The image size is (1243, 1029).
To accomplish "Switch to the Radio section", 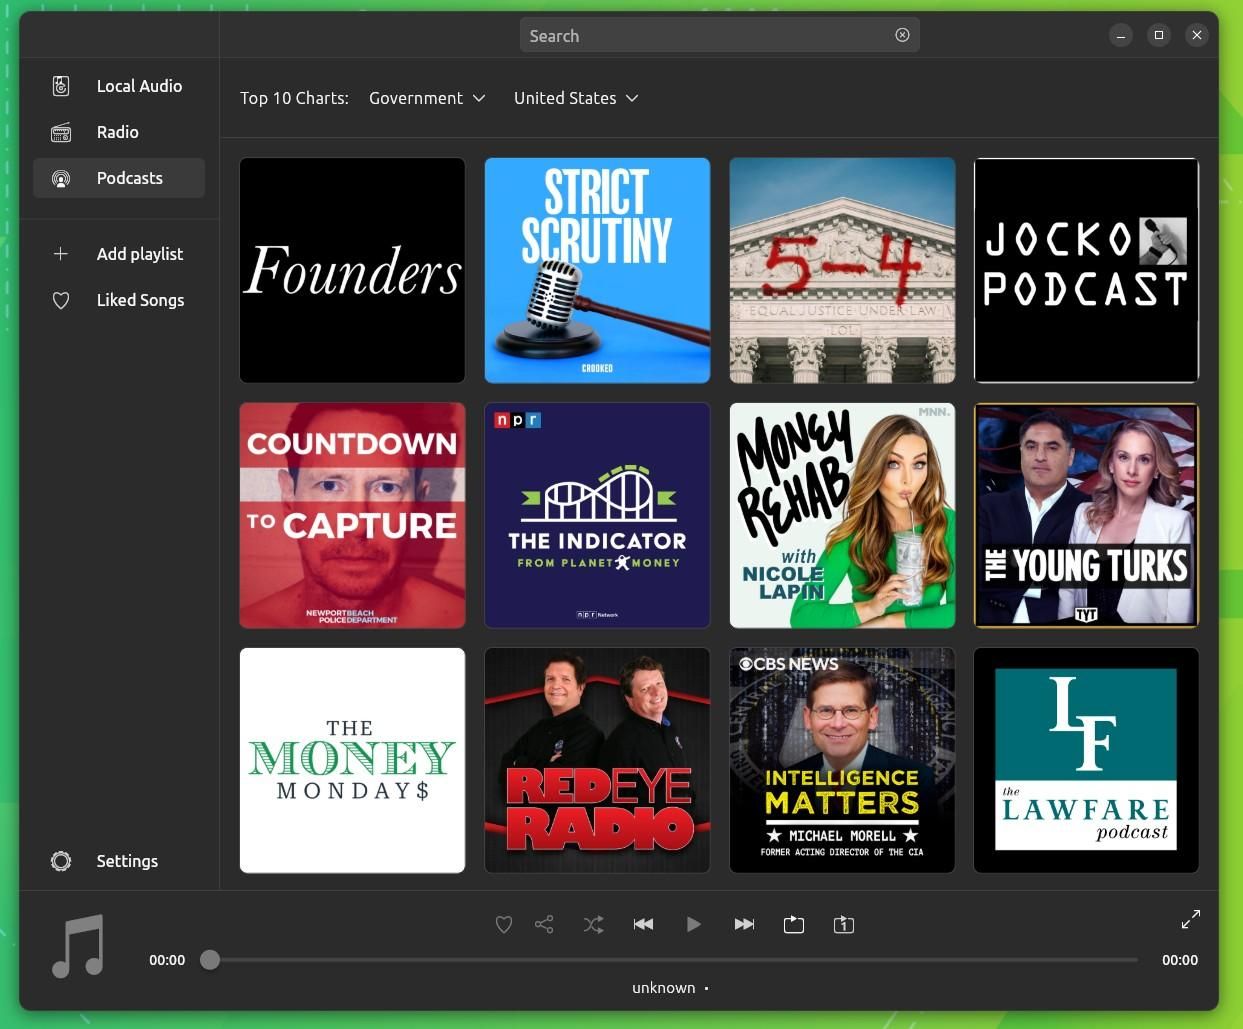I will pyautogui.click(x=117, y=131).
